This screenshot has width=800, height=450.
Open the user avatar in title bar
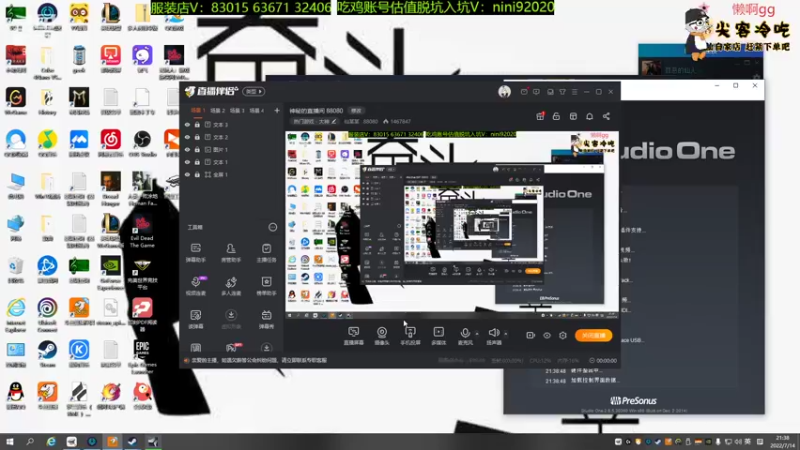click(504, 91)
